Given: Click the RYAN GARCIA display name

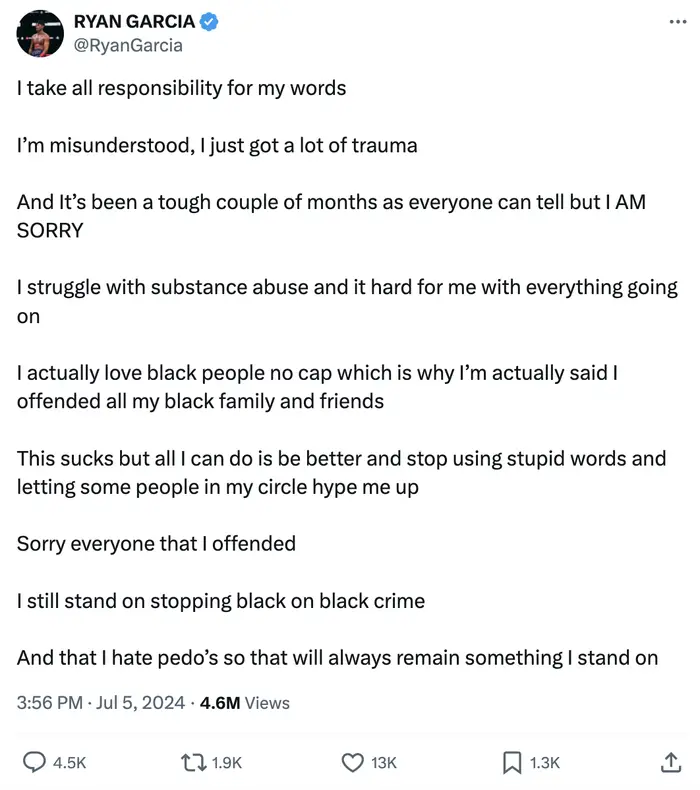Looking at the screenshot, I should coord(134,22).
